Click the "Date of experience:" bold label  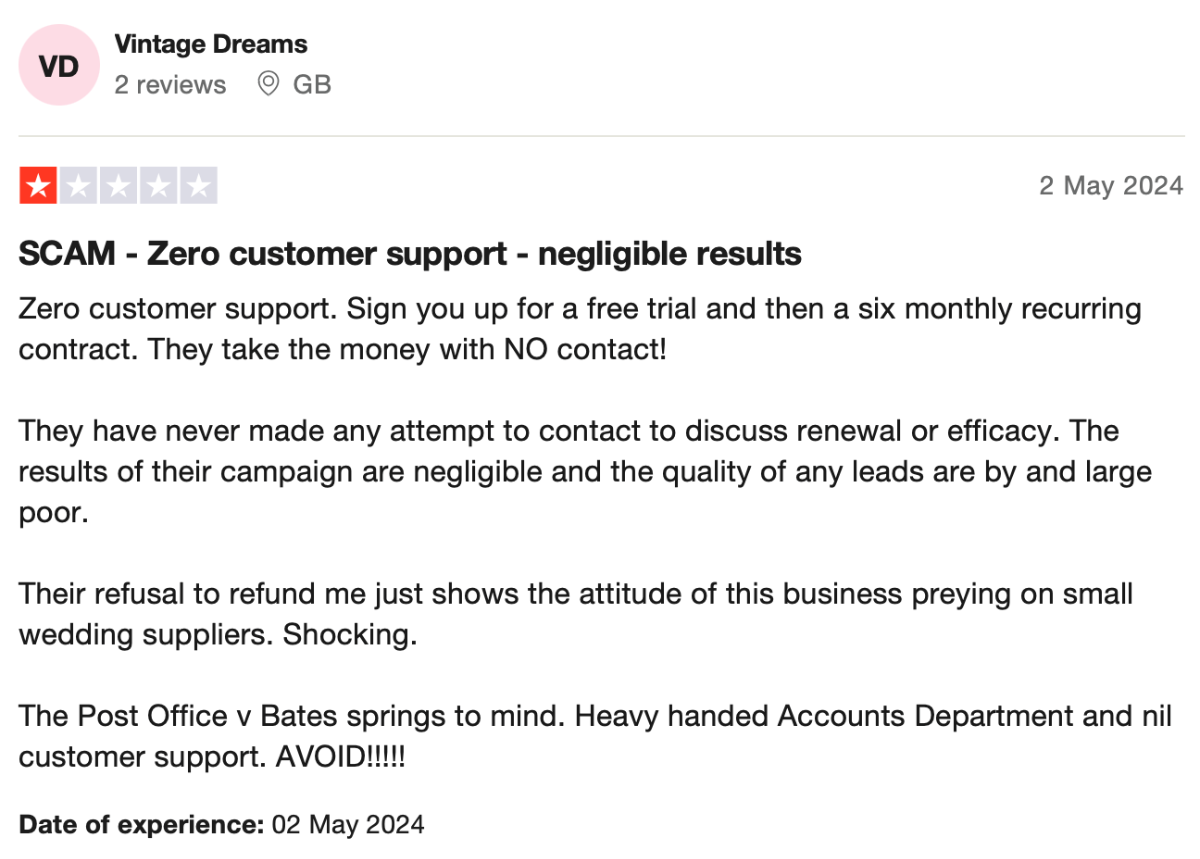coord(141,825)
